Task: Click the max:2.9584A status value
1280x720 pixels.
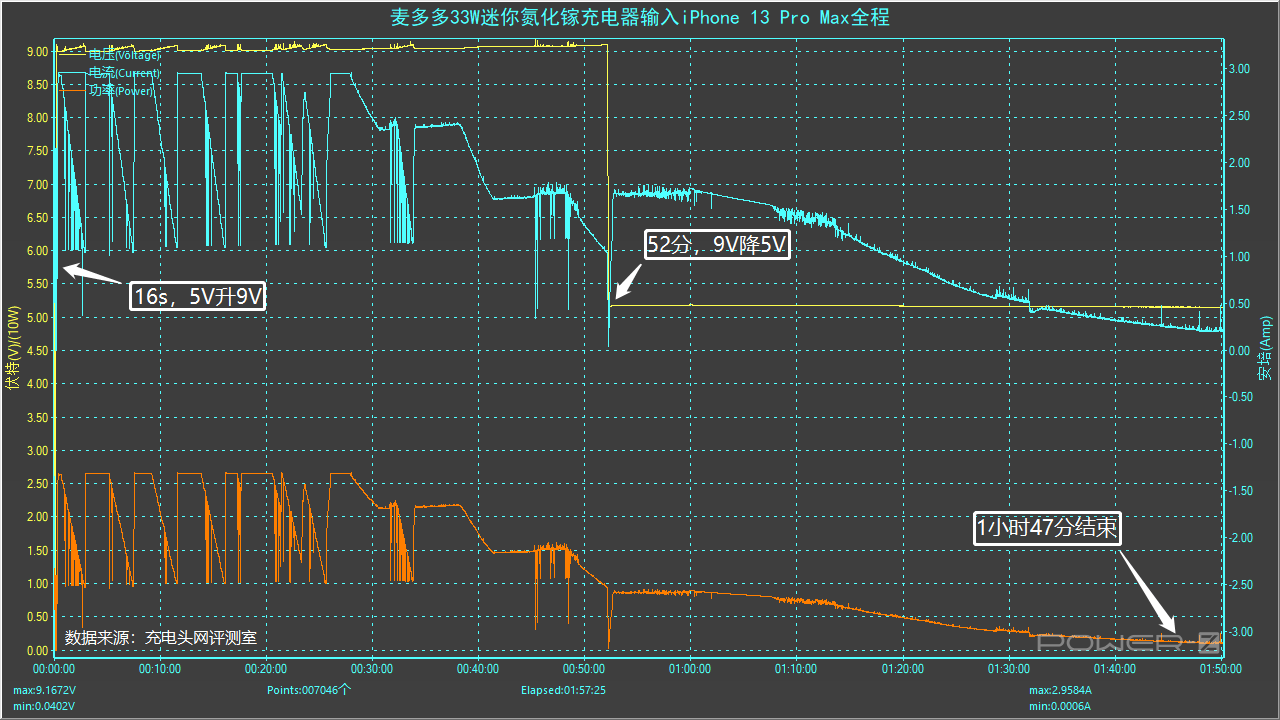Action: 1060,690
